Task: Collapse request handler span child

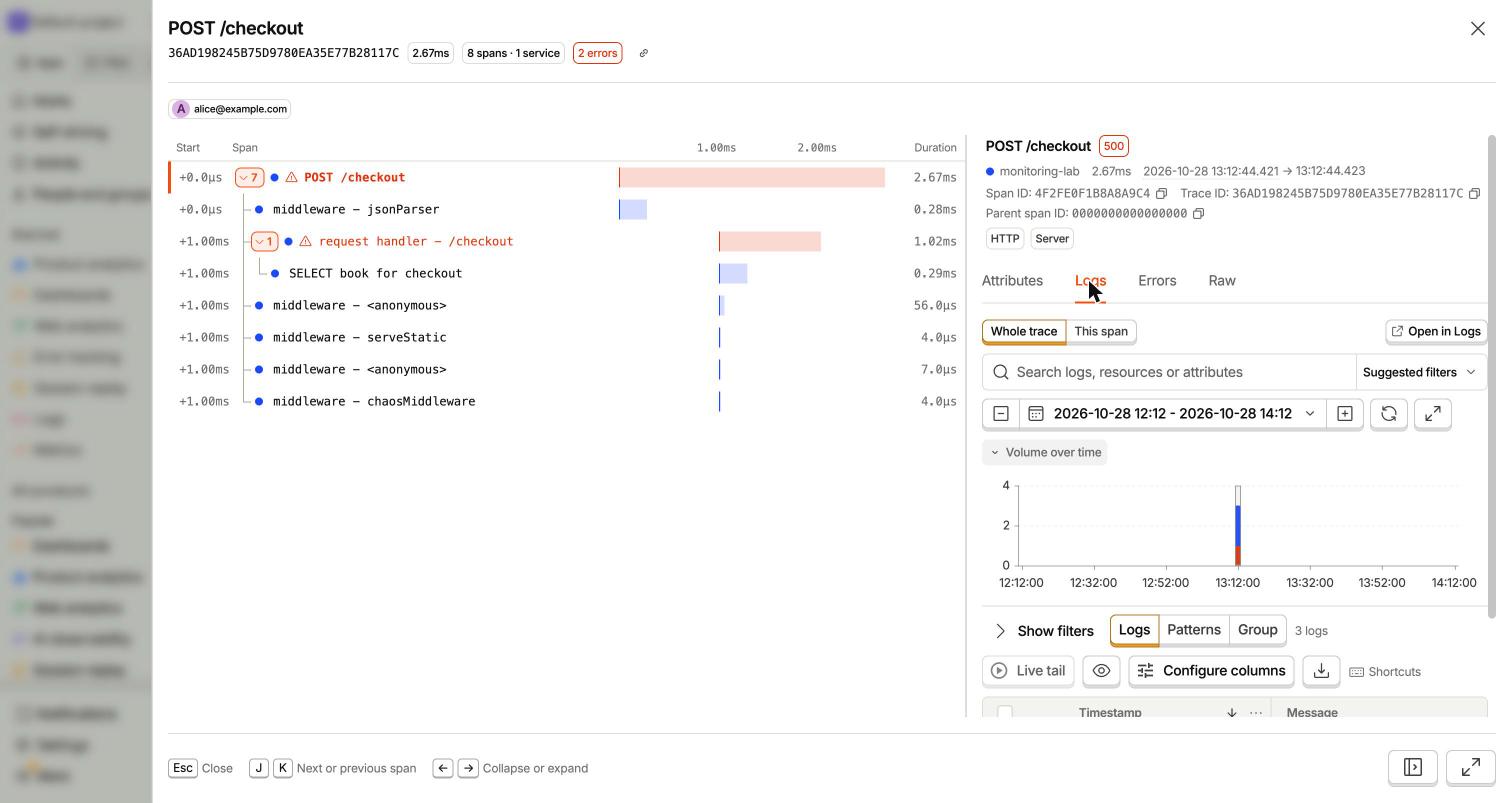Action: (x=264, y=241)
